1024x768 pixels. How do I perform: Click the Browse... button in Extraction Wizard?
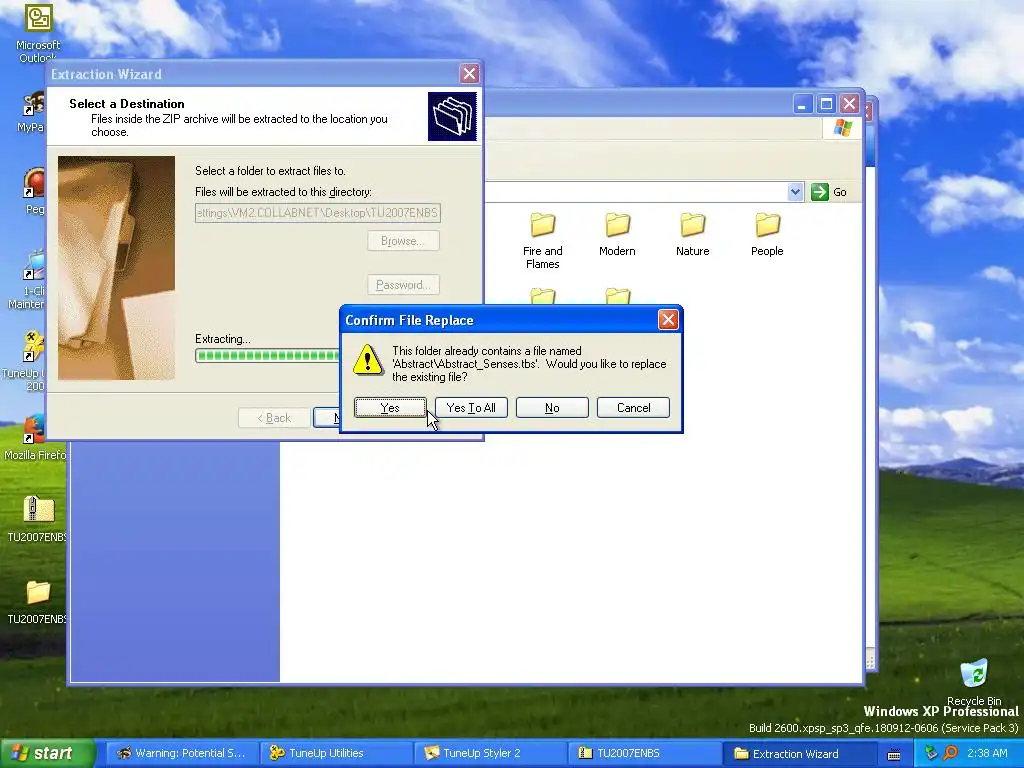tap(403, 241)
